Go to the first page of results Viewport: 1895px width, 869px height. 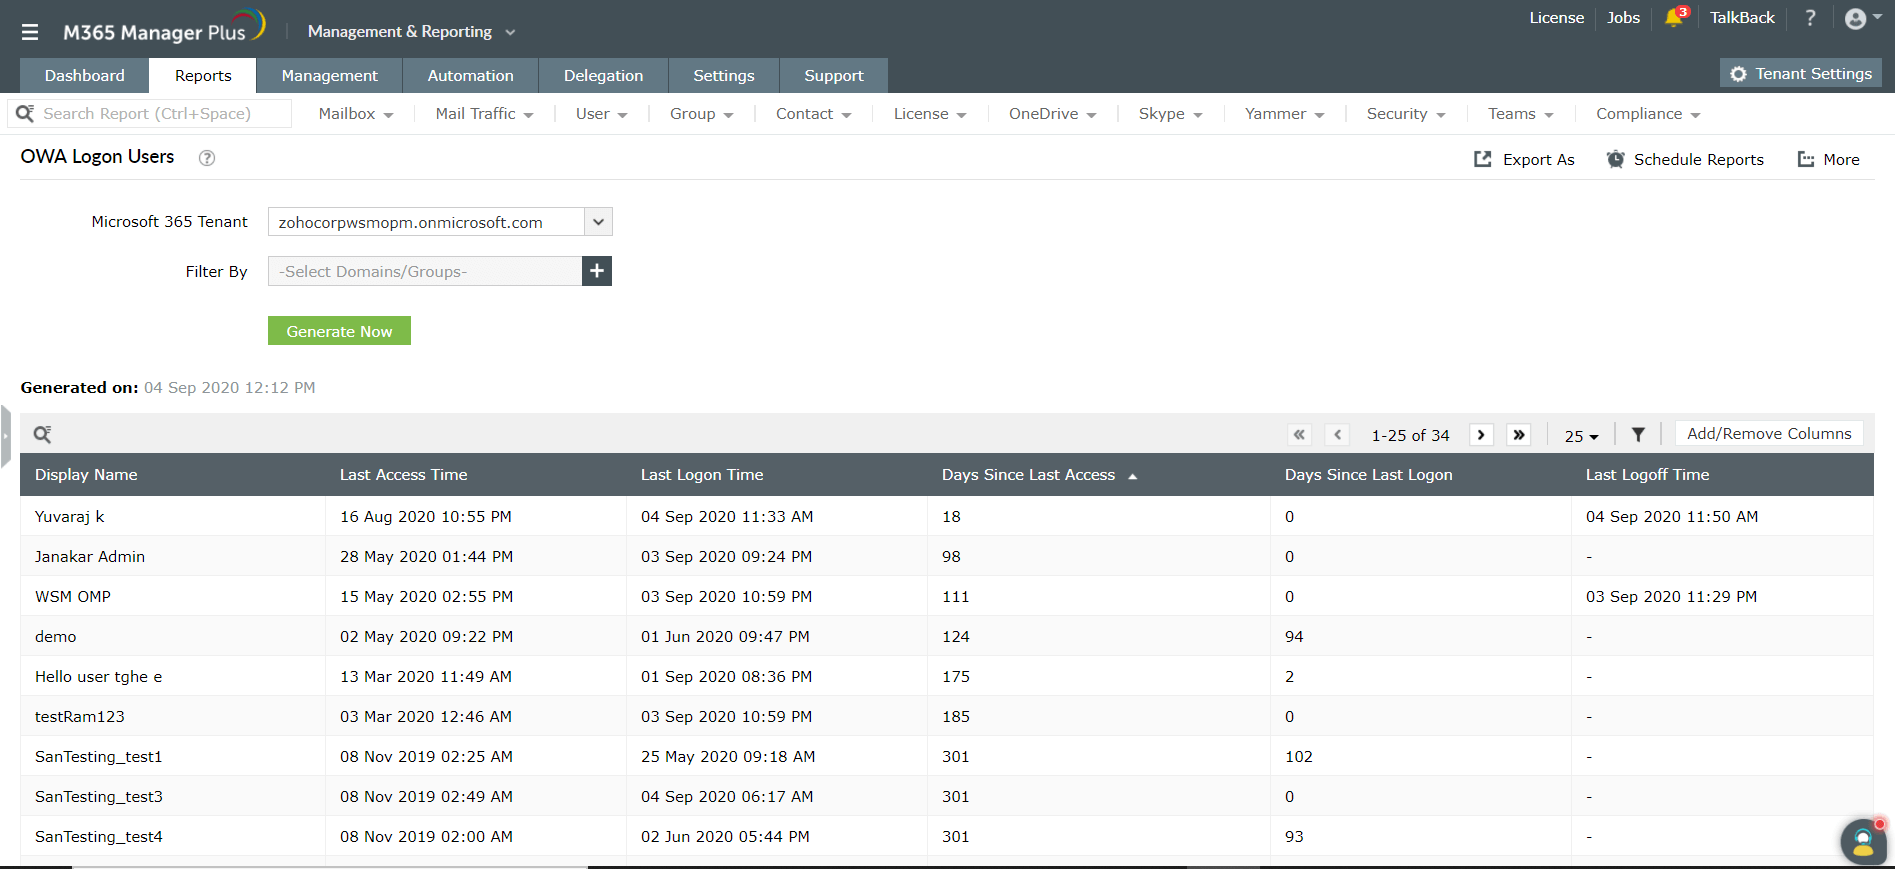pos(1299,435)
